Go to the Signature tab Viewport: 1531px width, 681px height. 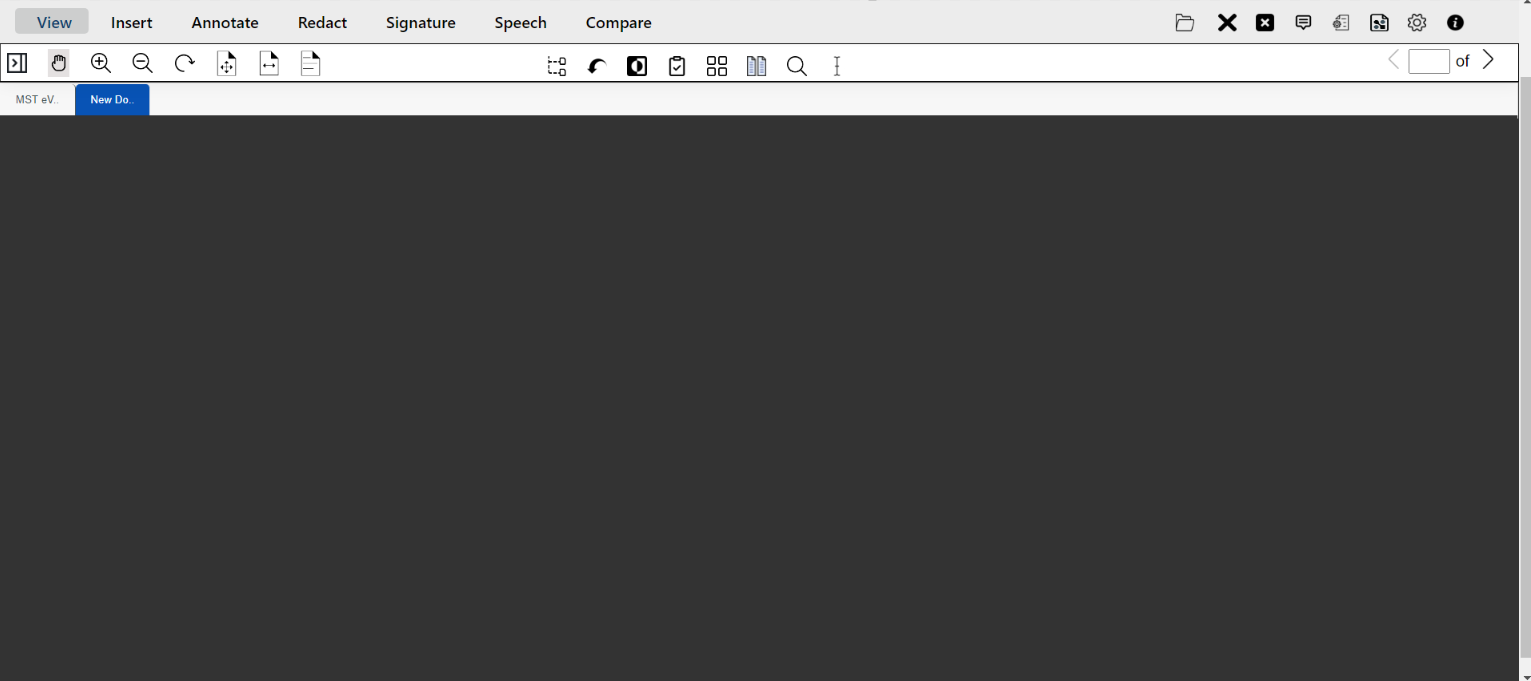point(420,22)
